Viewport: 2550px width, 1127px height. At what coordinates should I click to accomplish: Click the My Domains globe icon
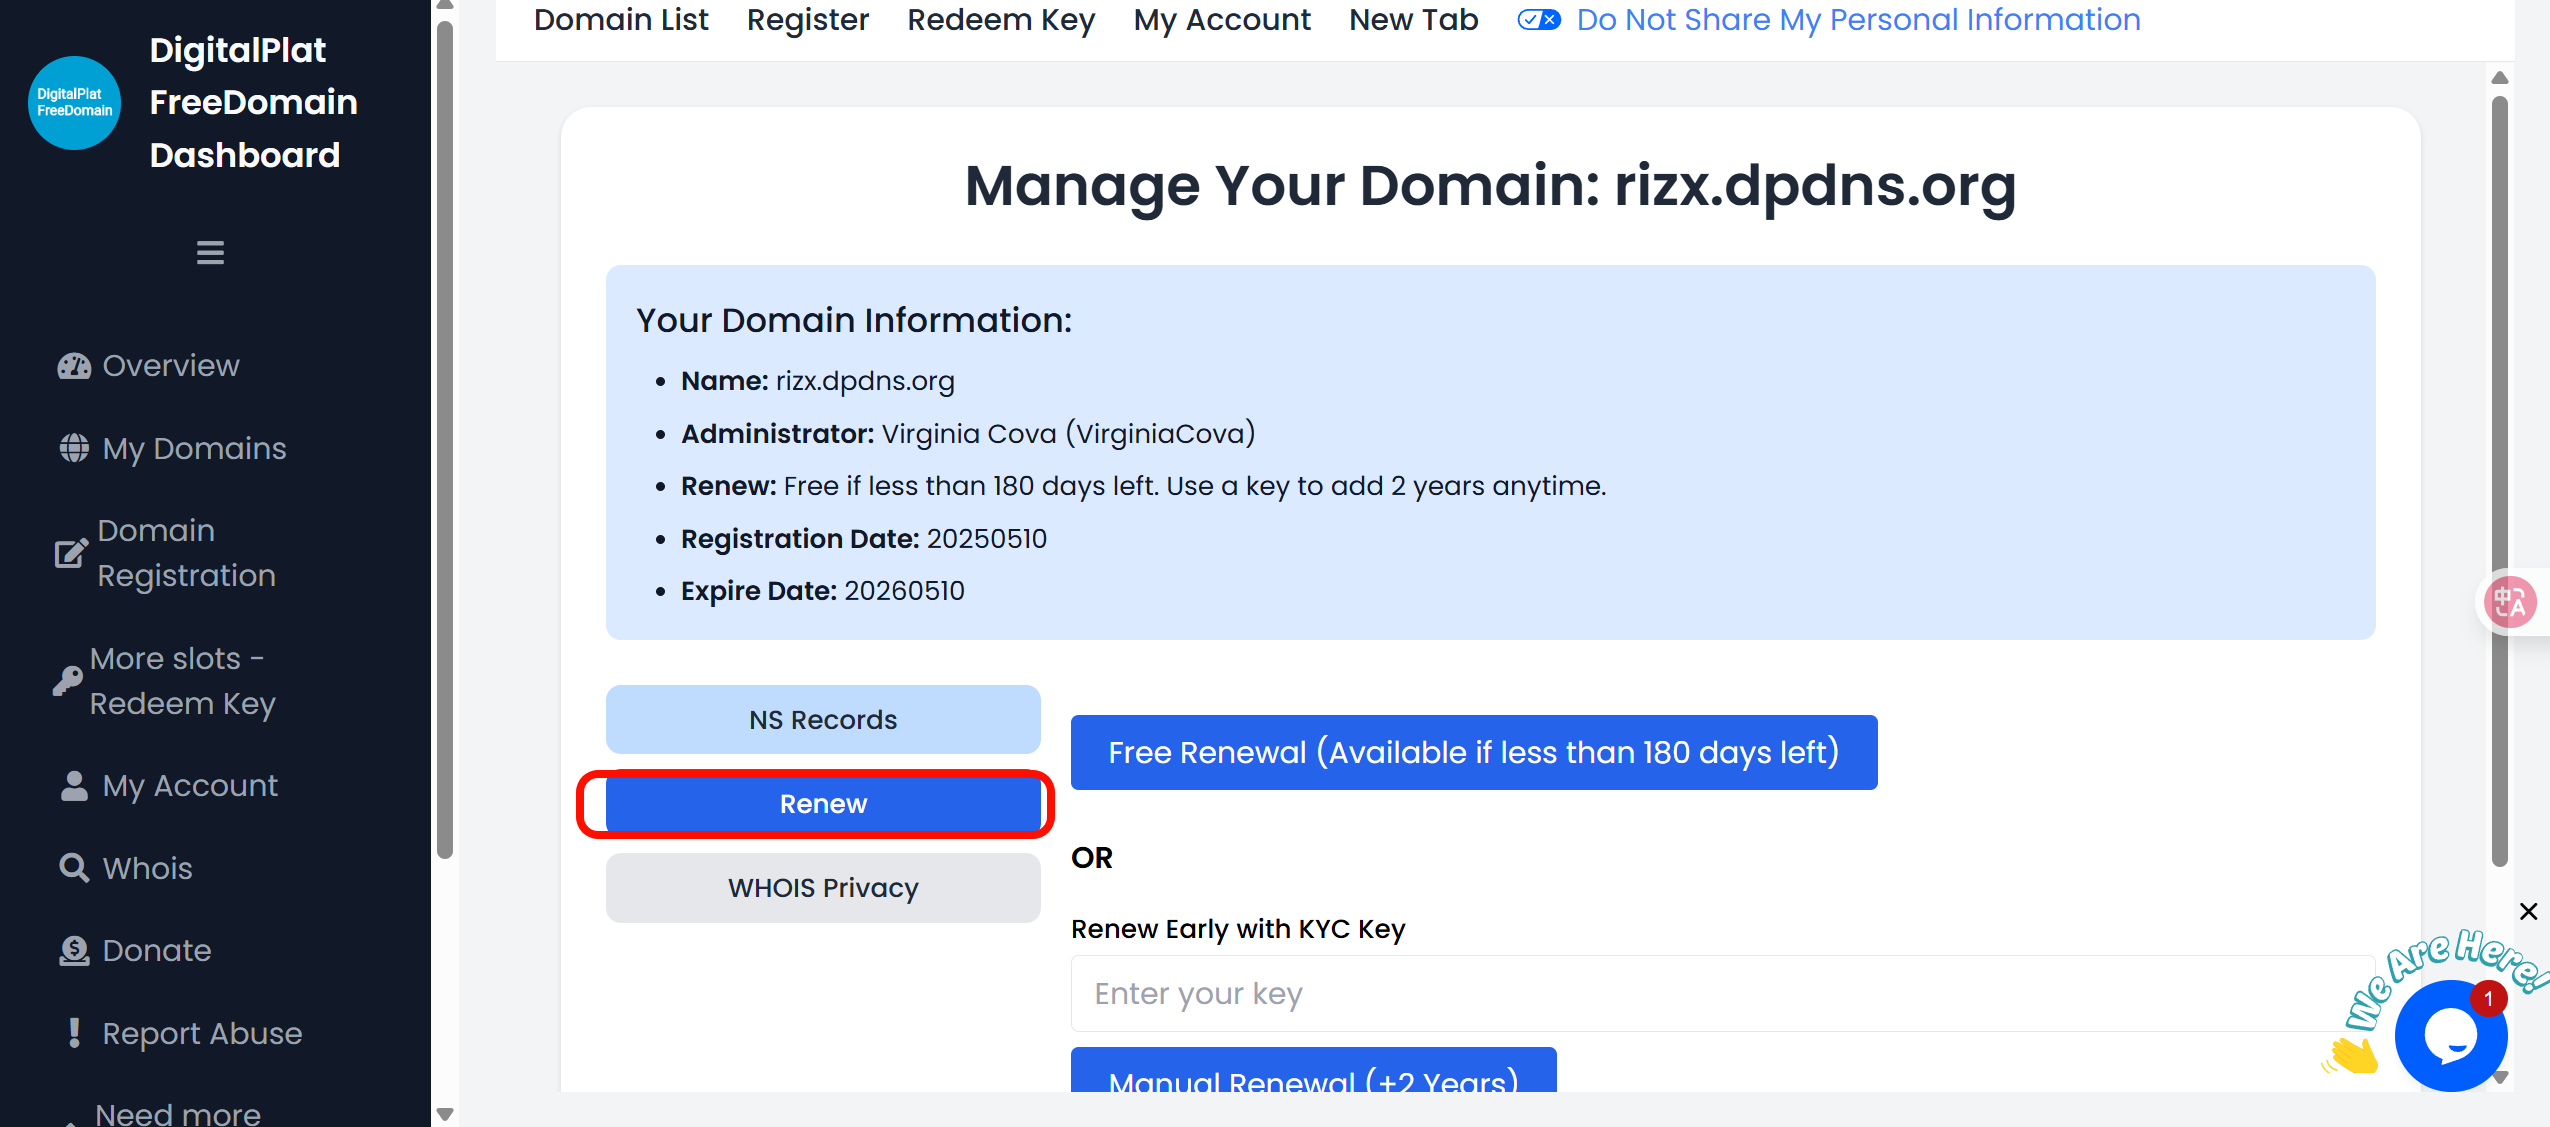74,448
